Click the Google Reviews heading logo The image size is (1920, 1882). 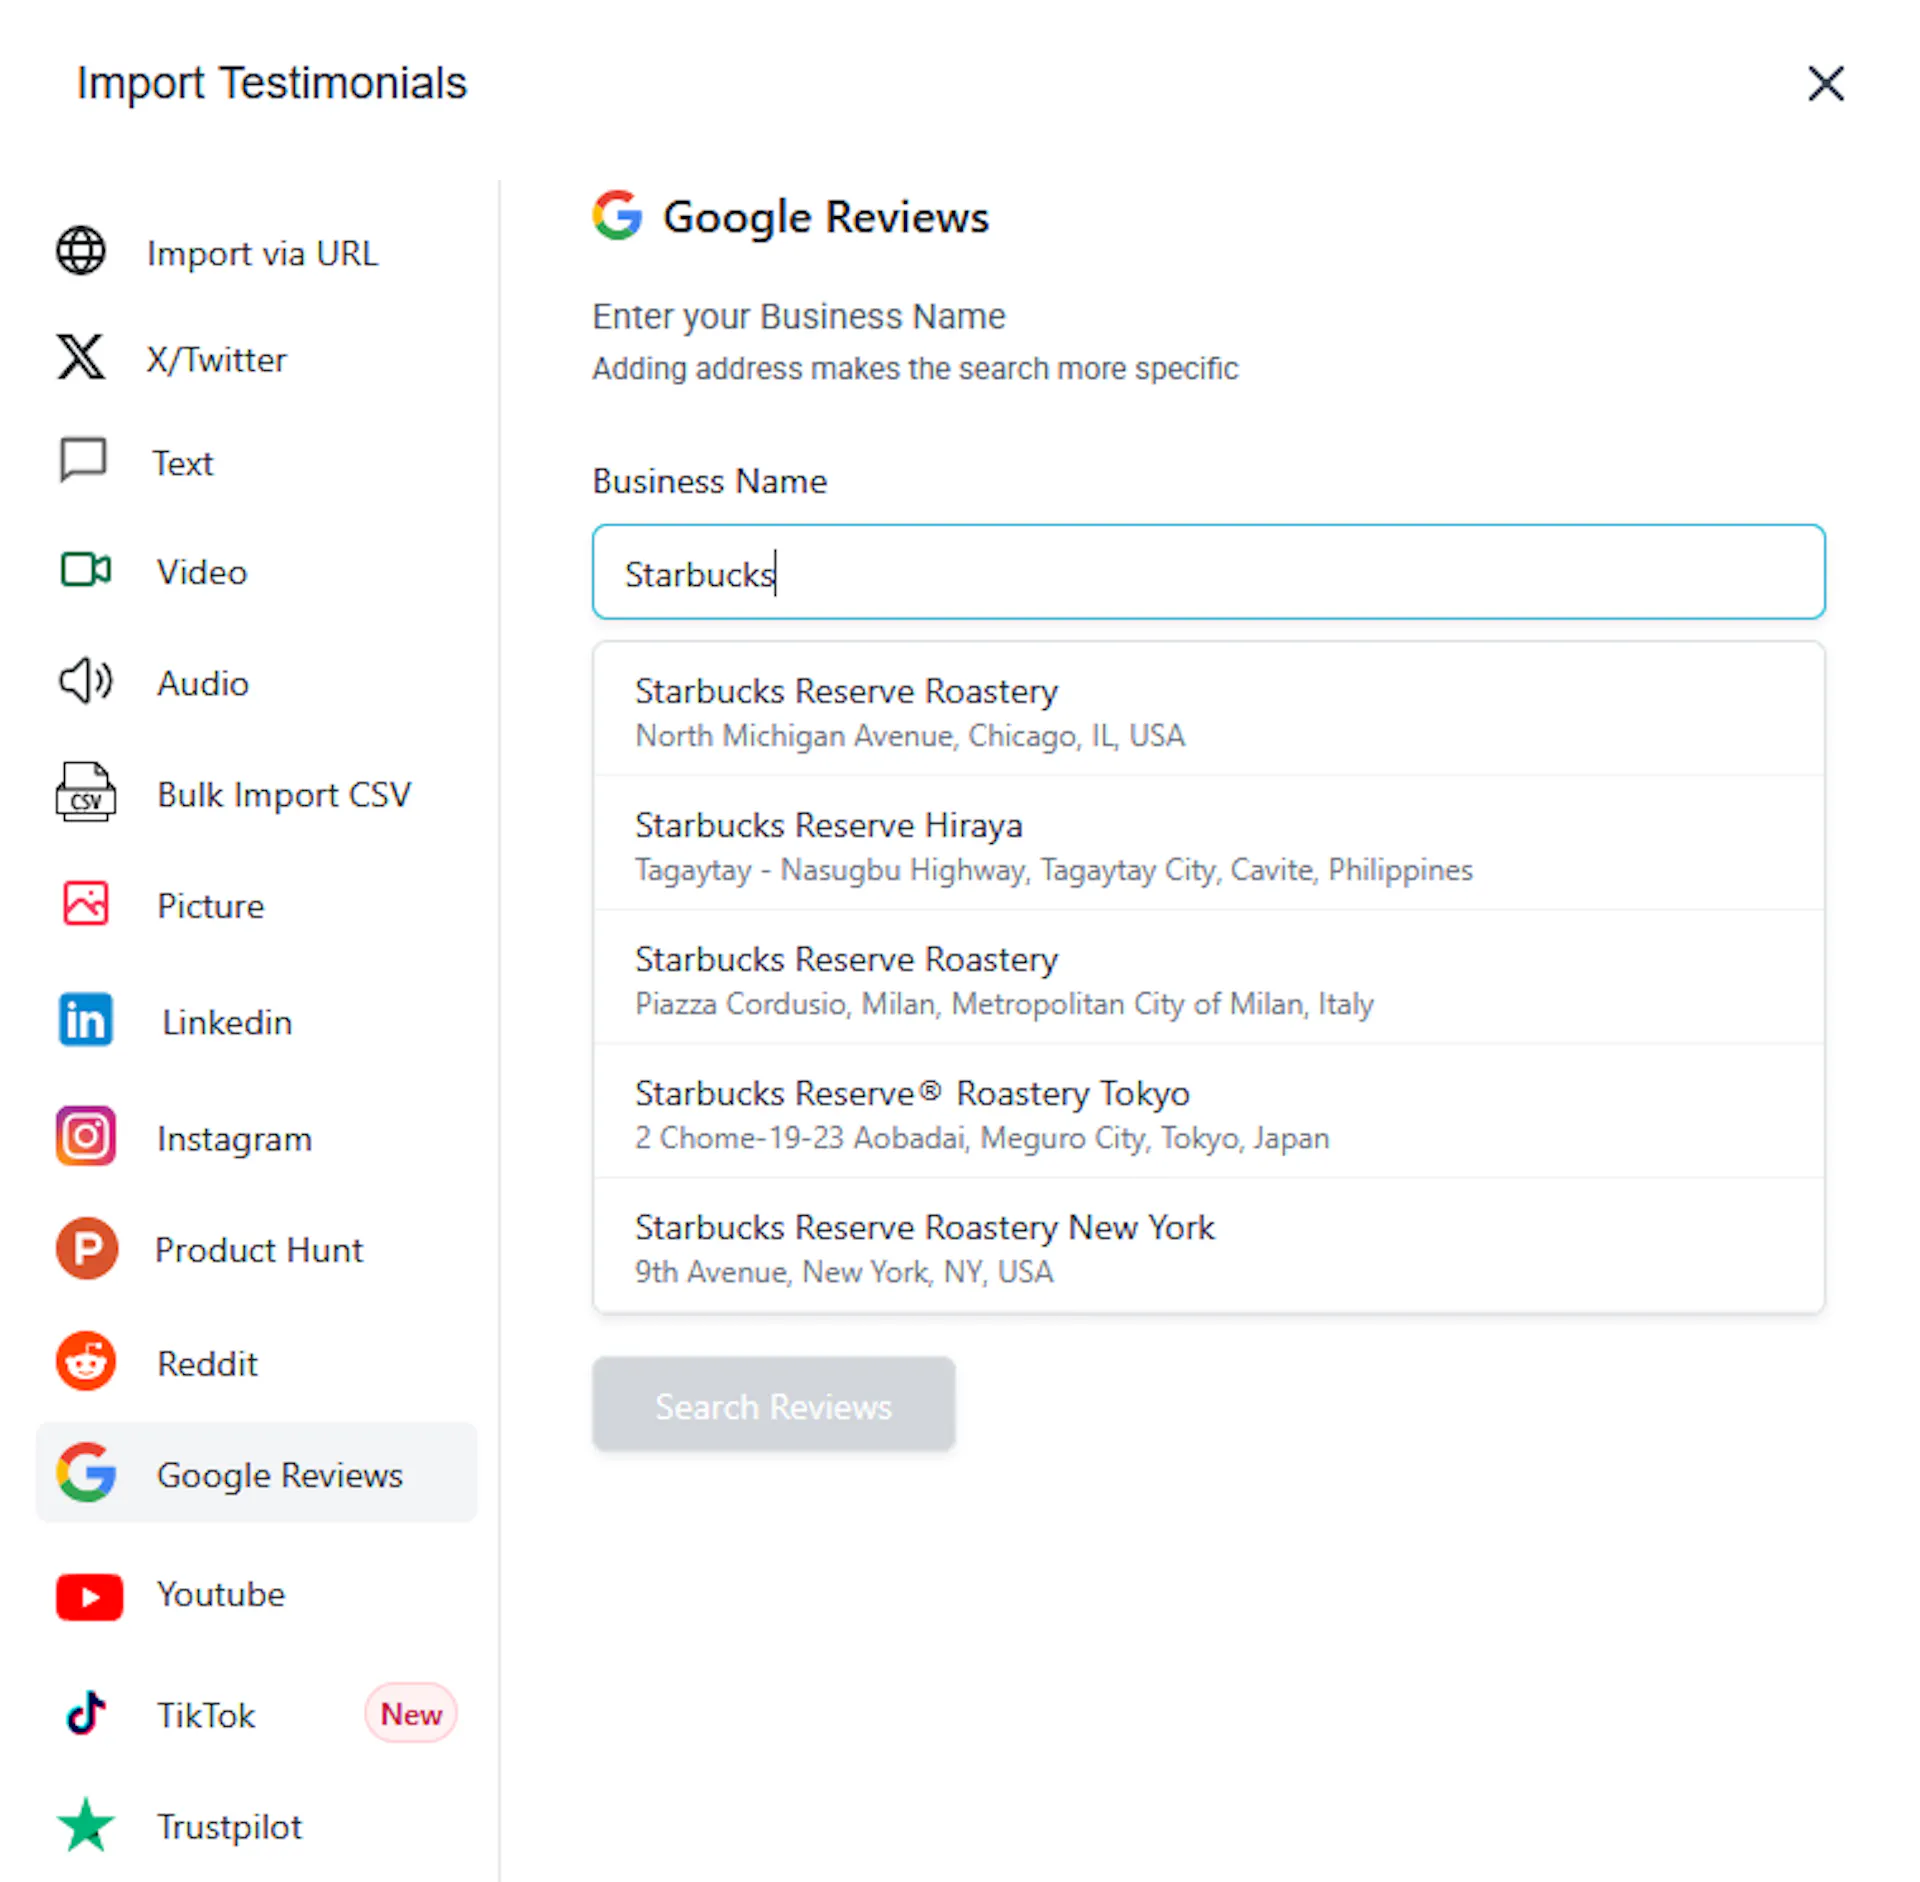coord(617,215)
